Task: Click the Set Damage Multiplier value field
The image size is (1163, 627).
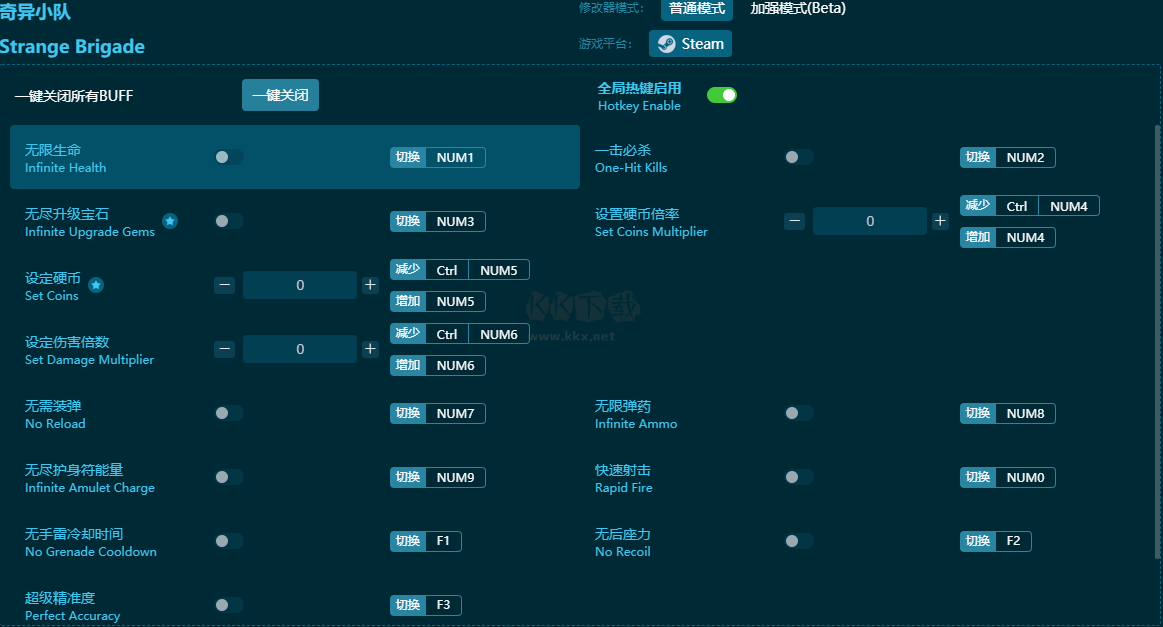Action: pos(300,349)
